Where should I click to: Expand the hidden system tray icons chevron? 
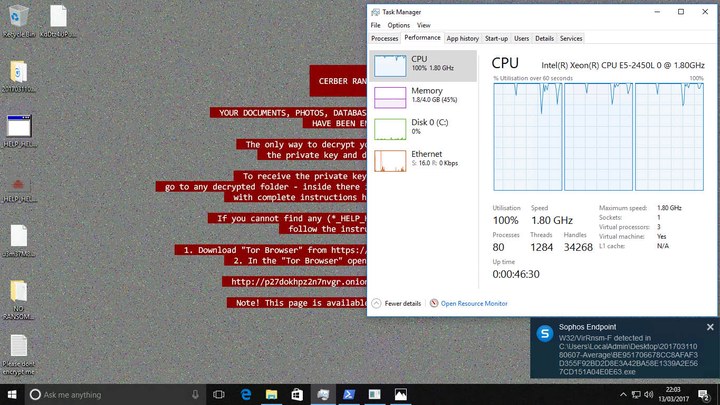pos(623,394)
